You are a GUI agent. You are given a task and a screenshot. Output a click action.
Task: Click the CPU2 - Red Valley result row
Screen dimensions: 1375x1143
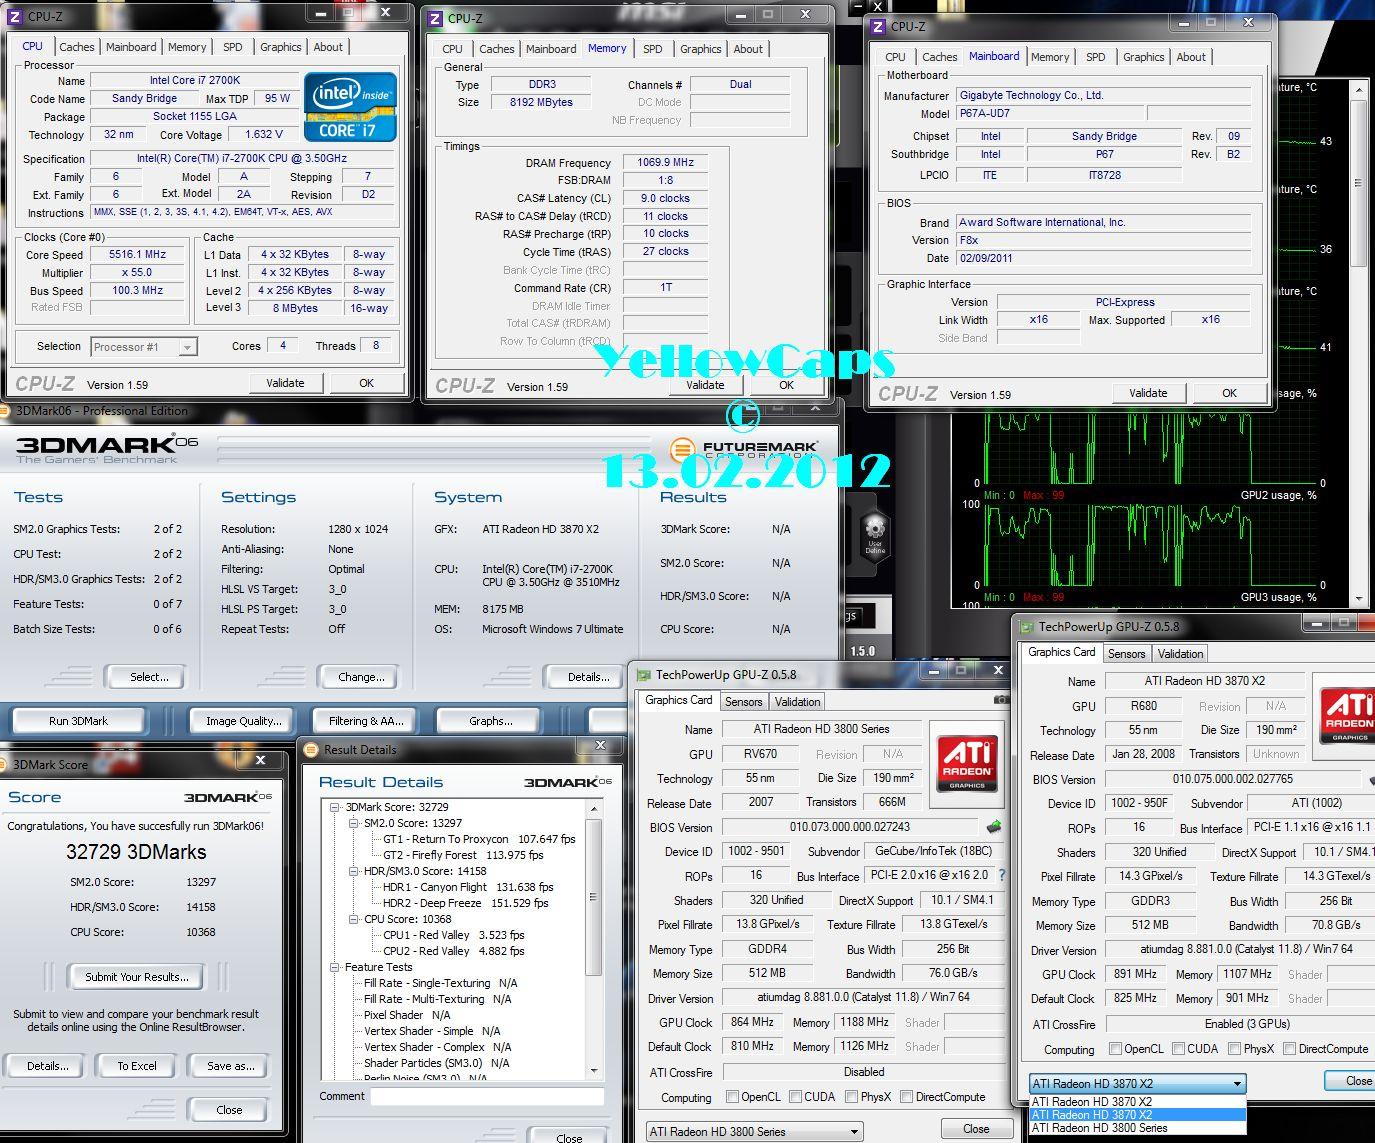453,951
